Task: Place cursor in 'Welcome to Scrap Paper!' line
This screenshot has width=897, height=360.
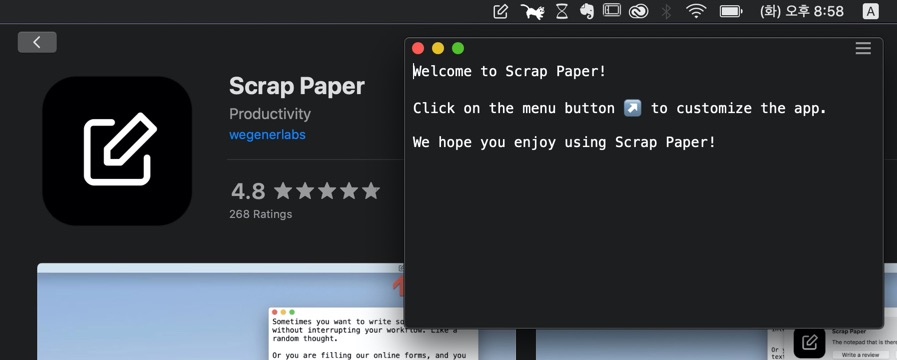Action: pyautogui.click(x=510, y=72)
